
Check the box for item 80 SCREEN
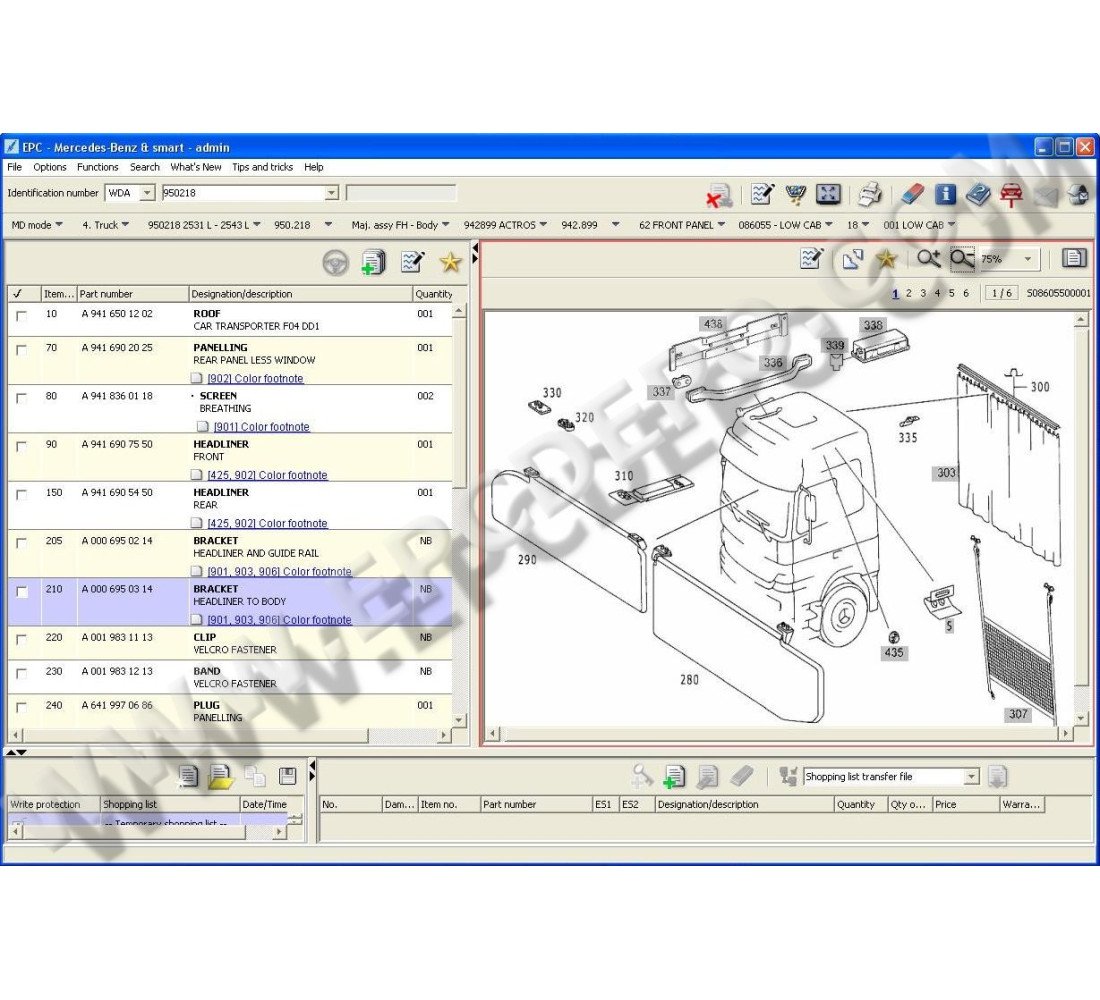[x=22, y=398]
